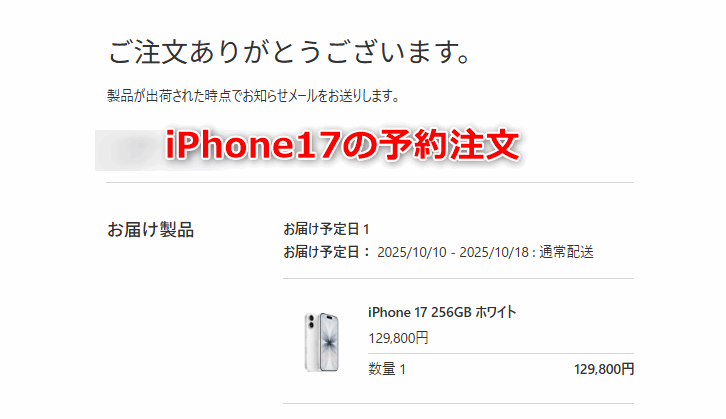Click the rear camera lenses on iPhone image
This screenshot has height=419, width=726.
(x=311, y=322)
